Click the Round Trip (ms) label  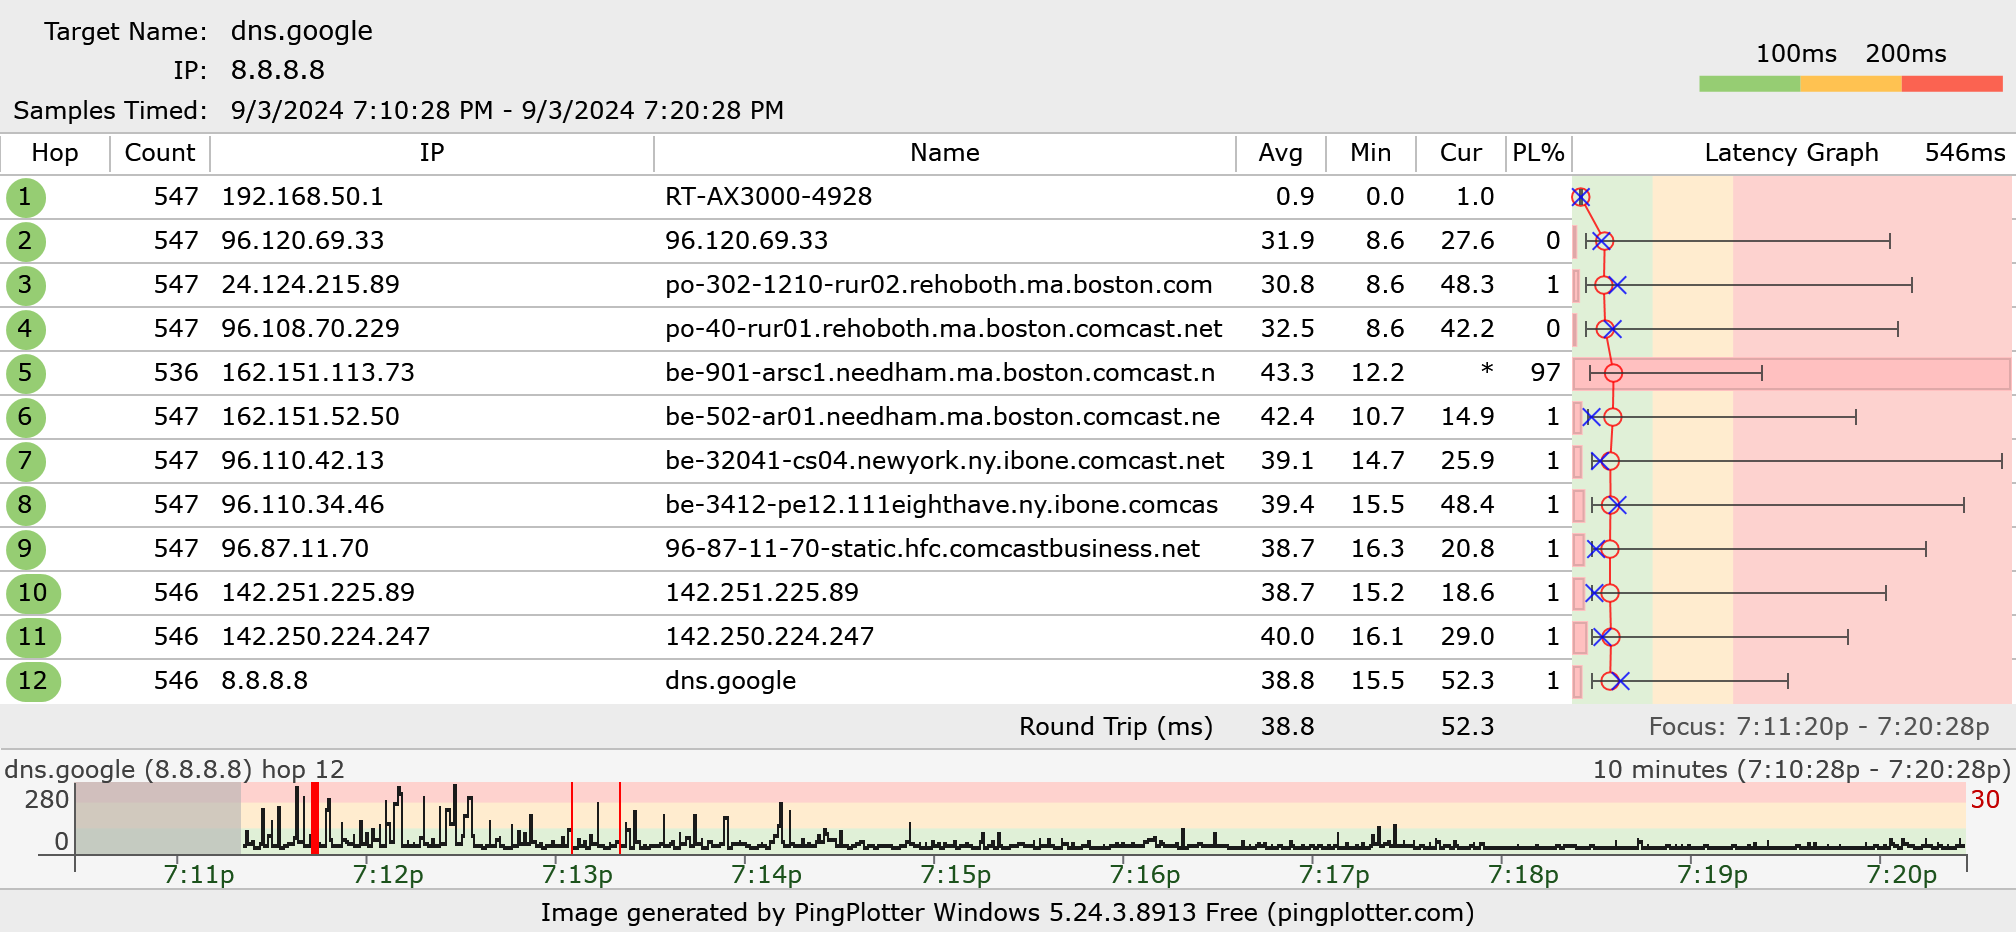coord(1116,727)
